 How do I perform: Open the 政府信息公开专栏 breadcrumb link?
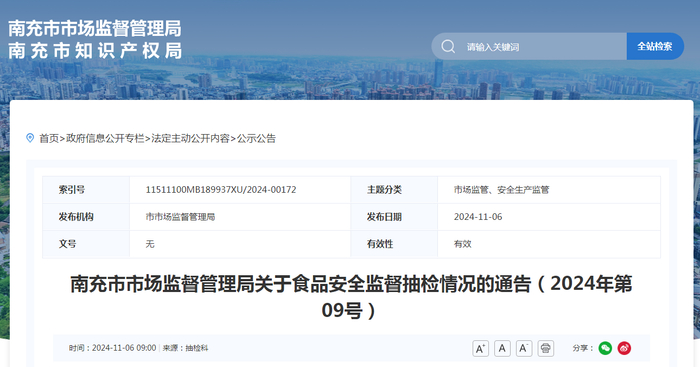click(105, 138)
